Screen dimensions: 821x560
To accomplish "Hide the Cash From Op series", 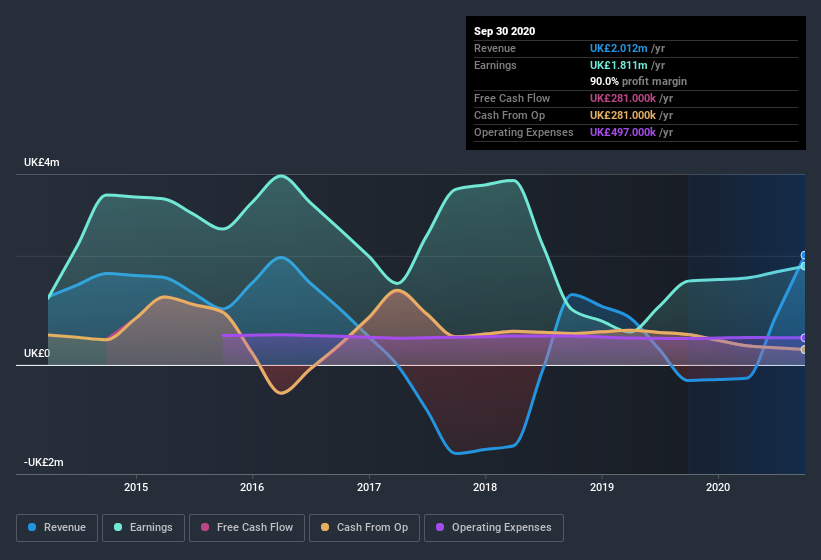I will [363, 527].
